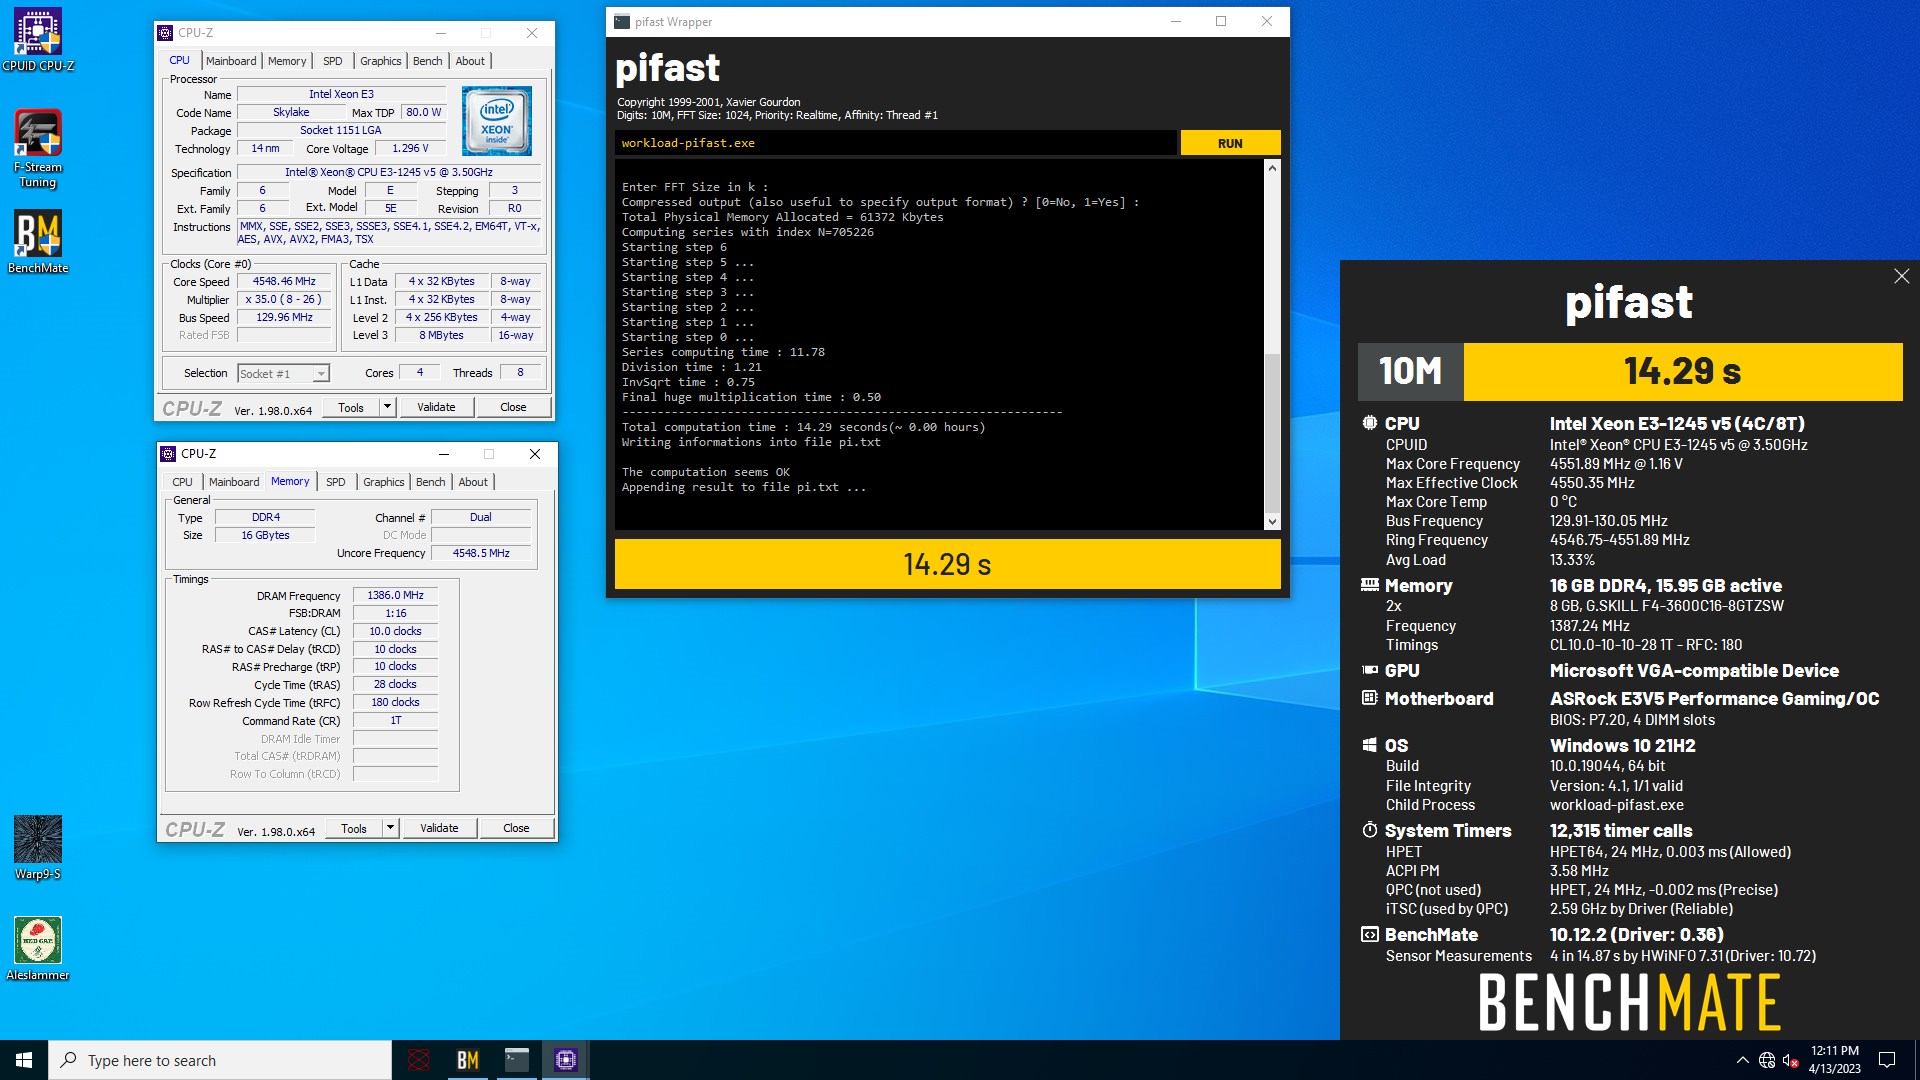
Task: Open Mainboard tab in lower CPU-Z window
Action: point(234,482)
